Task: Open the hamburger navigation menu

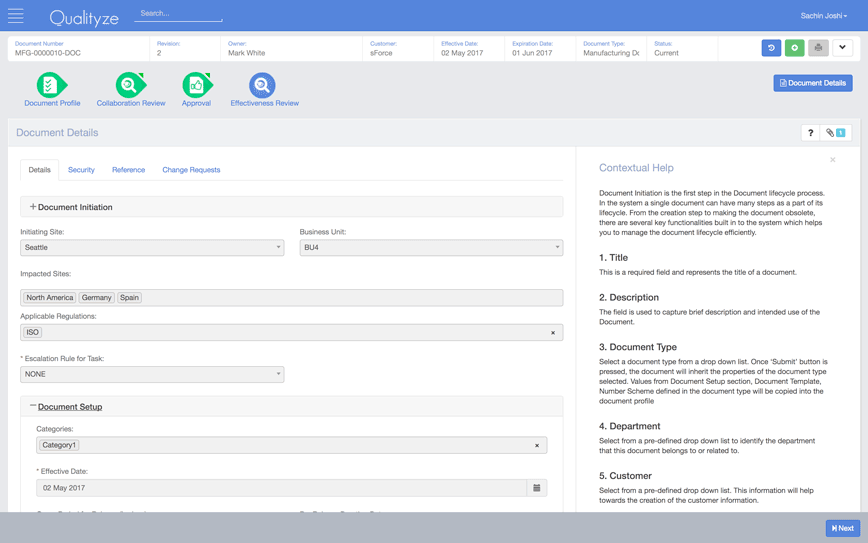Action: pos(16,16)
